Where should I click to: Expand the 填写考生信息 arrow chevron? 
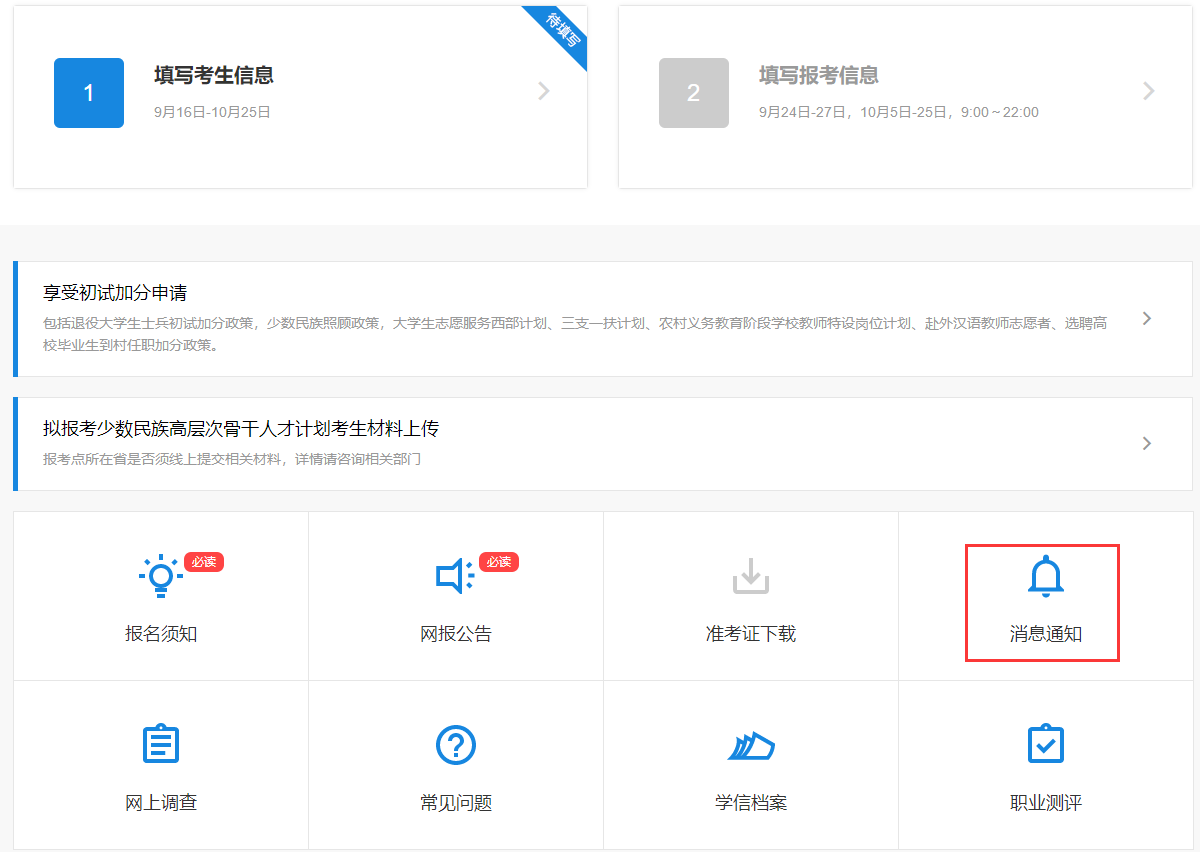[x=544, y=91]
